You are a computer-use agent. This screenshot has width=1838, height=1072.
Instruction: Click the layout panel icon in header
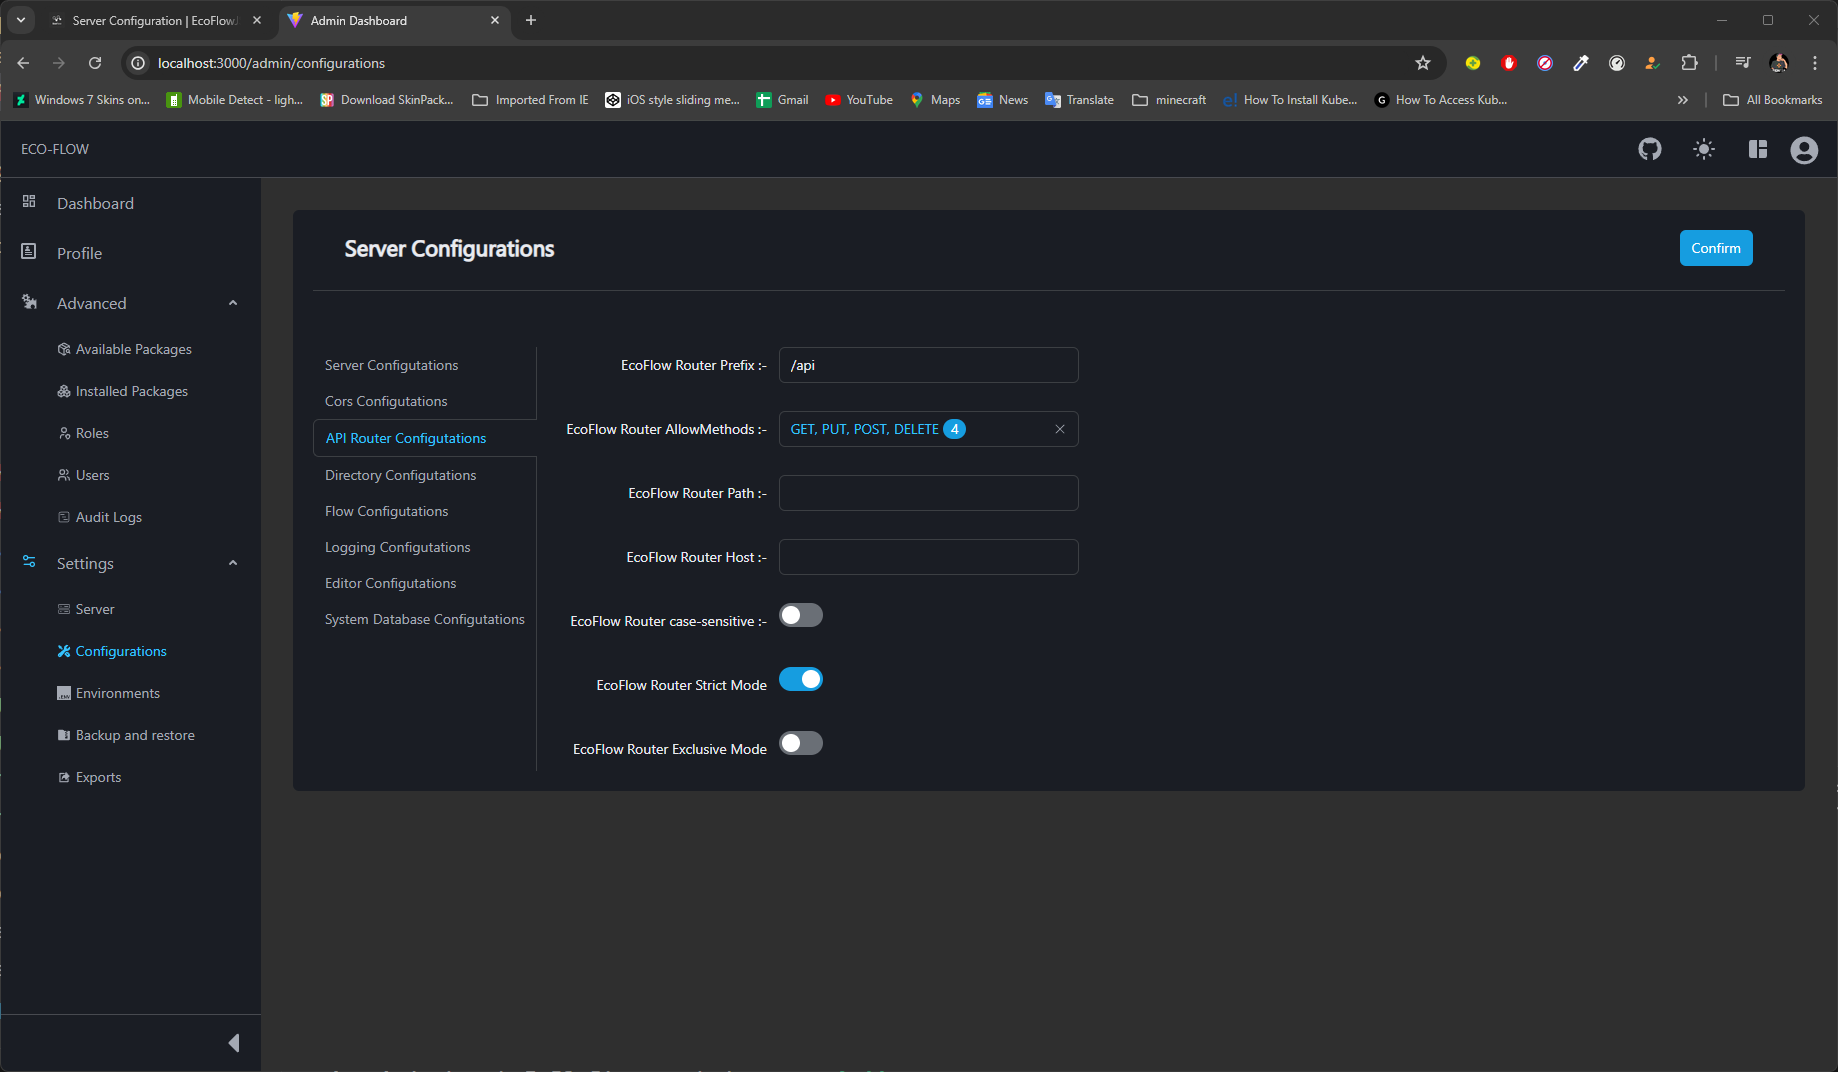1758,149
